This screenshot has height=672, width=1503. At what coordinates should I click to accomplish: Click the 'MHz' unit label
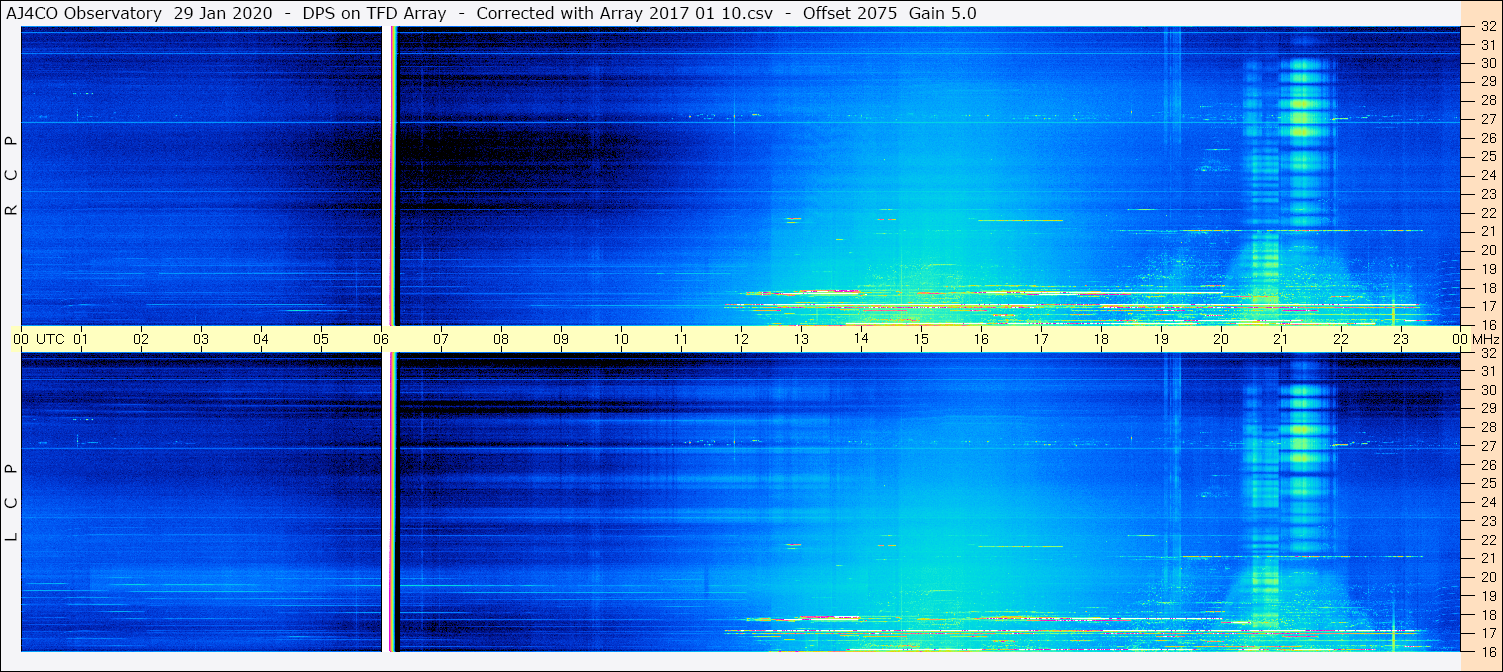point(1484,339)
